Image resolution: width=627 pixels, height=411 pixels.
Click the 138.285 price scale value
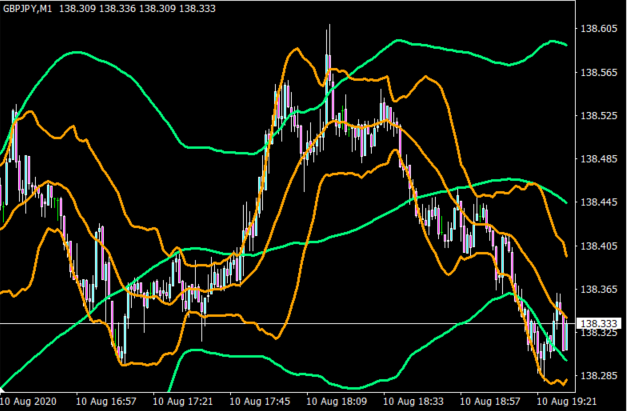[x=599, y=376]
